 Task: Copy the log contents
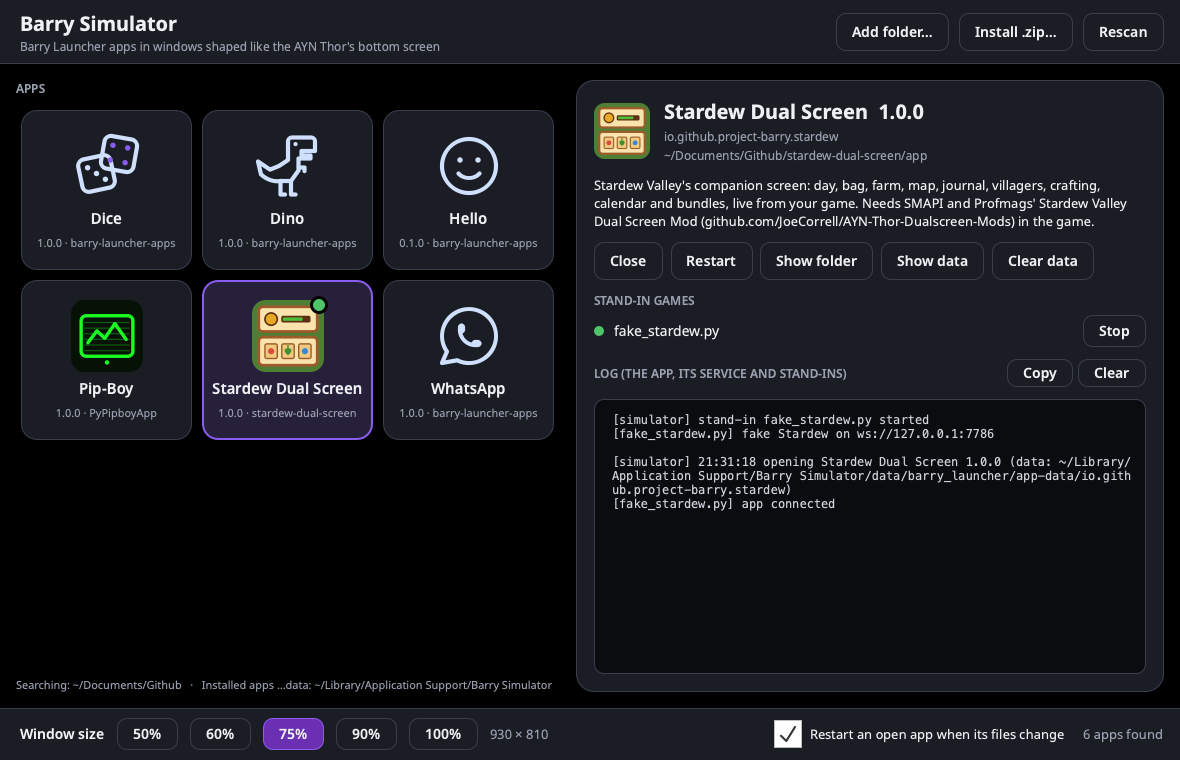pos(1039,373)
